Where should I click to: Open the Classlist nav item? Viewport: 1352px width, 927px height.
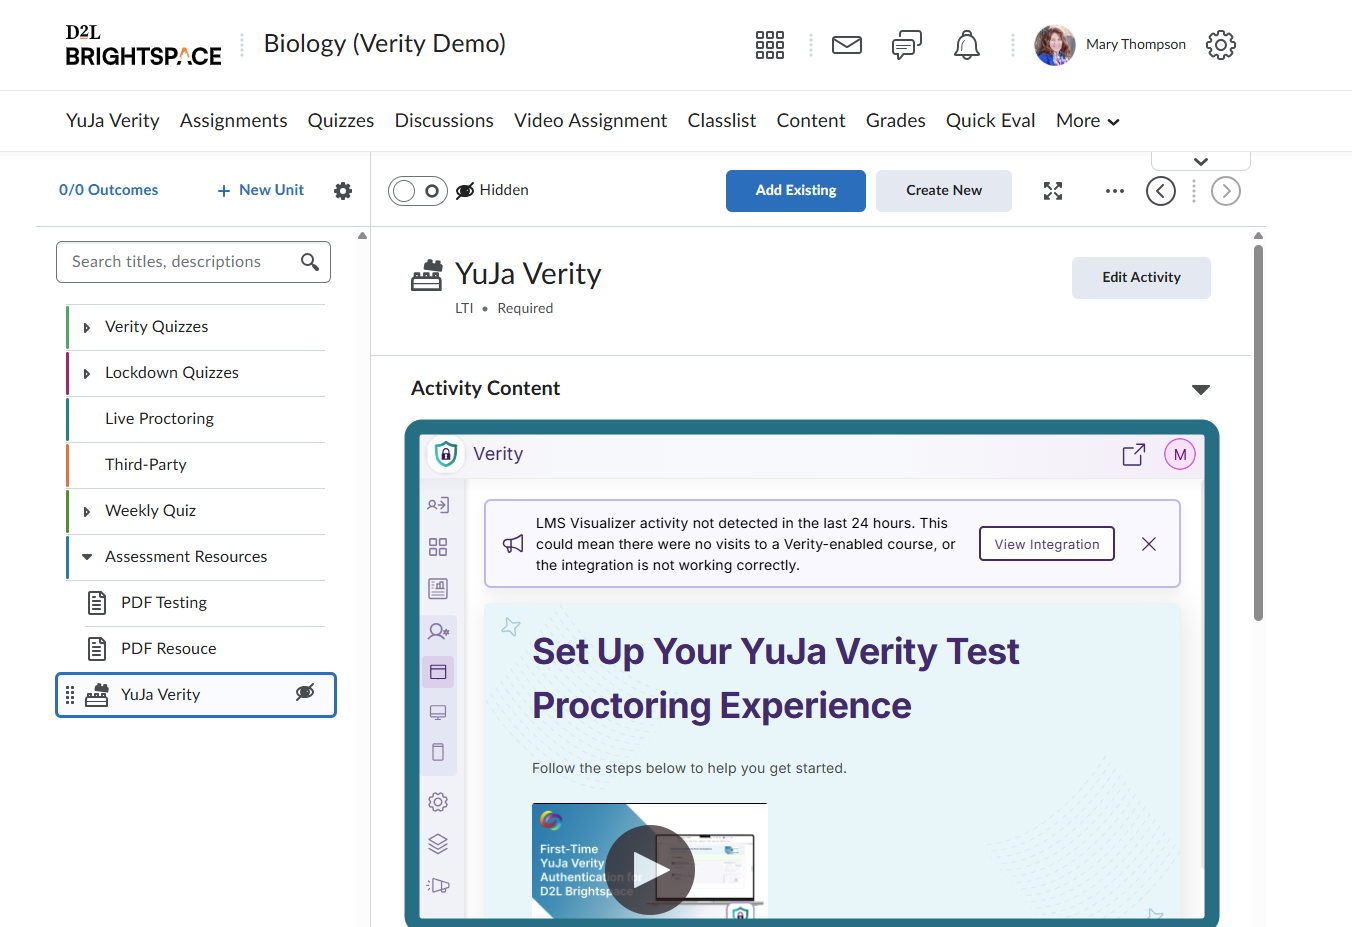pyautogui.click(x=722, y=121)
